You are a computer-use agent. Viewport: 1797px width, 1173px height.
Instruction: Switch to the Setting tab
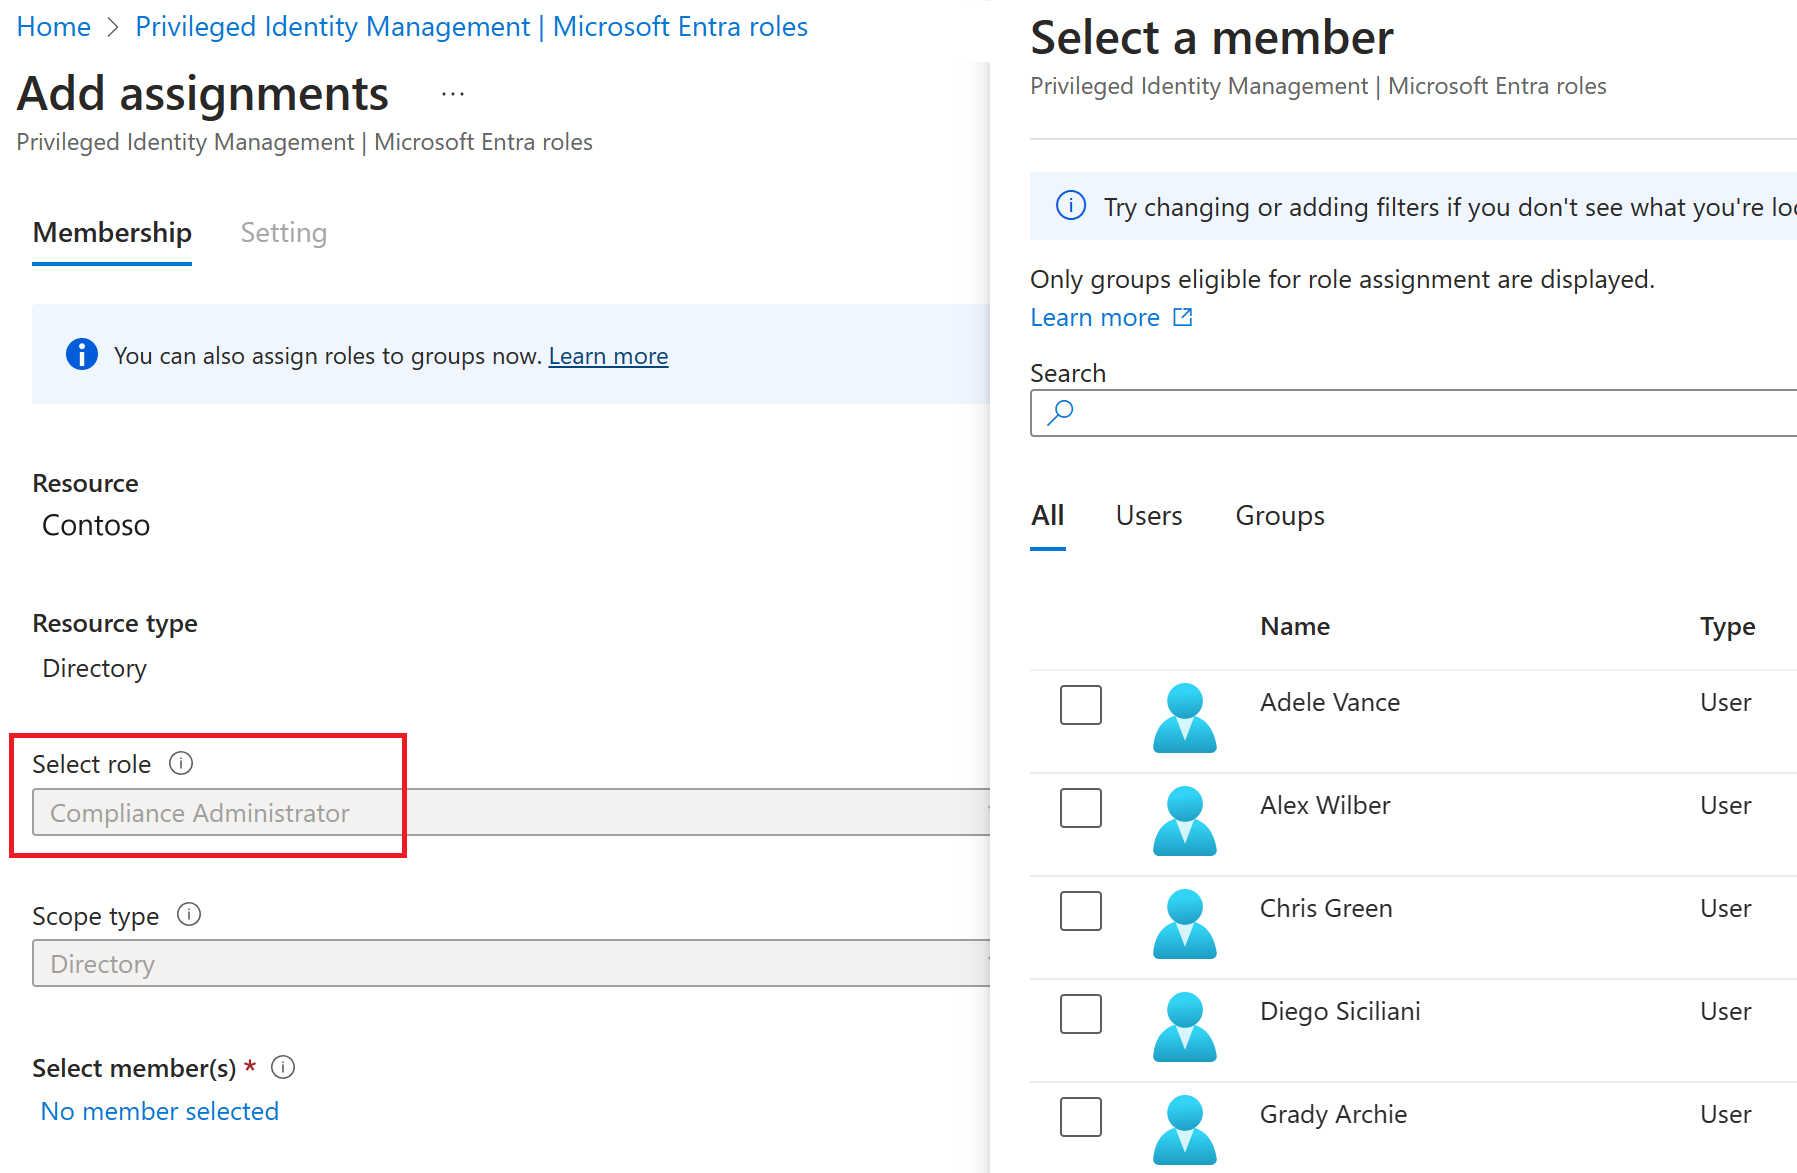(x=284, y=233)
